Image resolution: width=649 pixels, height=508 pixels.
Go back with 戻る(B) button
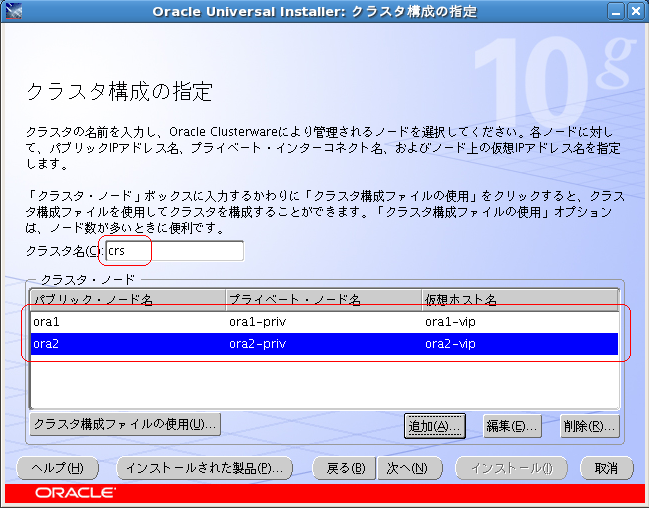pos(344,468)
